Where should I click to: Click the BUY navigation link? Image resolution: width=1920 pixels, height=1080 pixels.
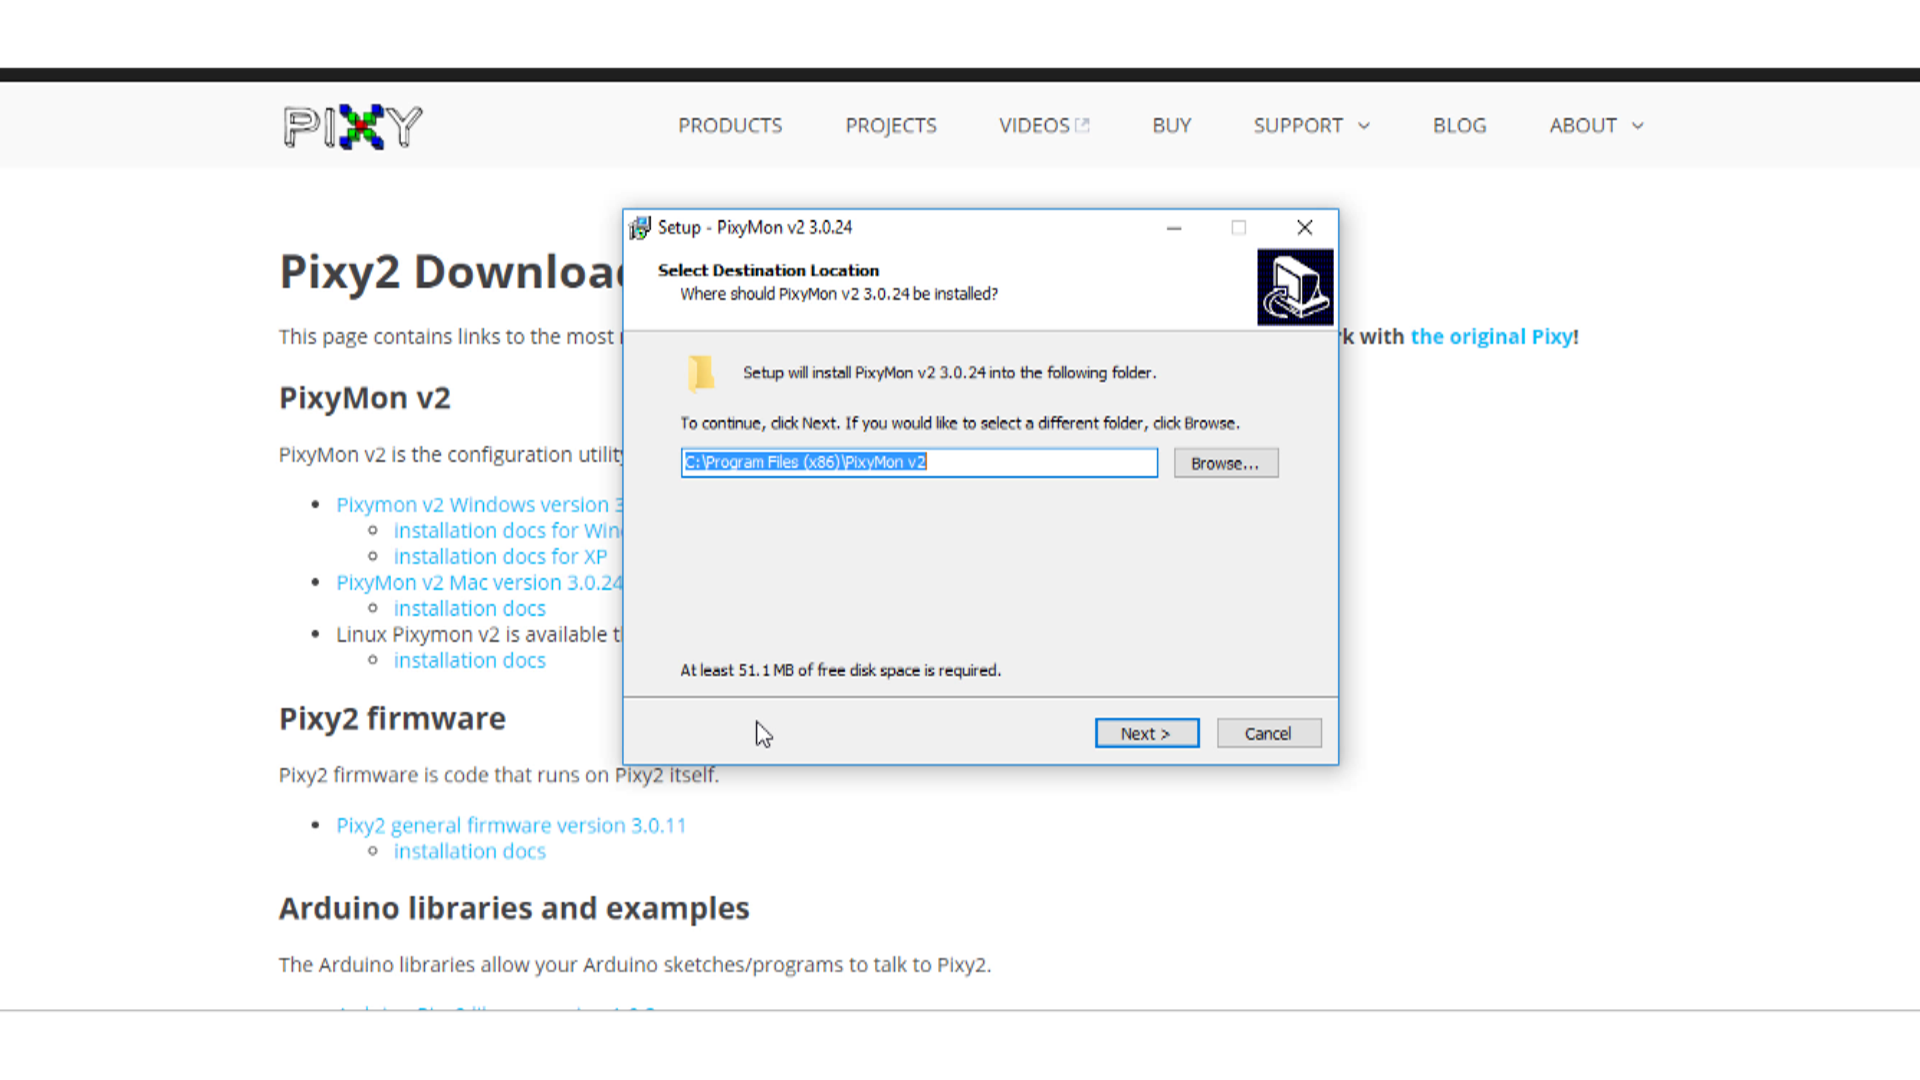pos(1171,126)
